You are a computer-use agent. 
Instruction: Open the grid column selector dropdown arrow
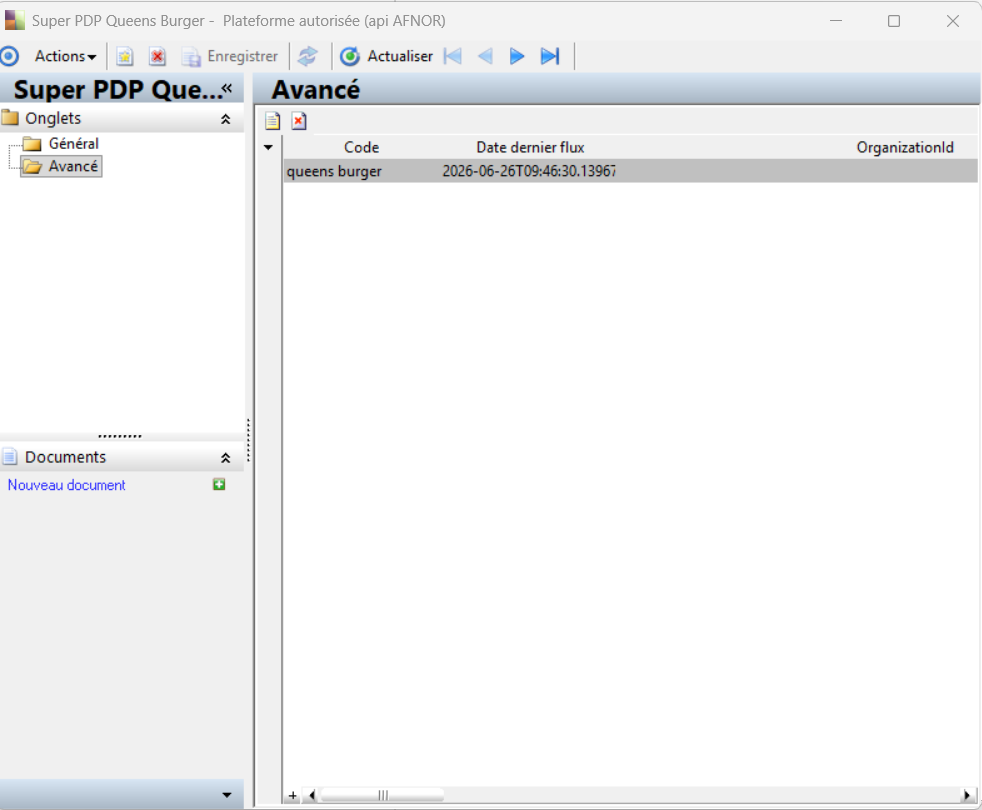268,148
